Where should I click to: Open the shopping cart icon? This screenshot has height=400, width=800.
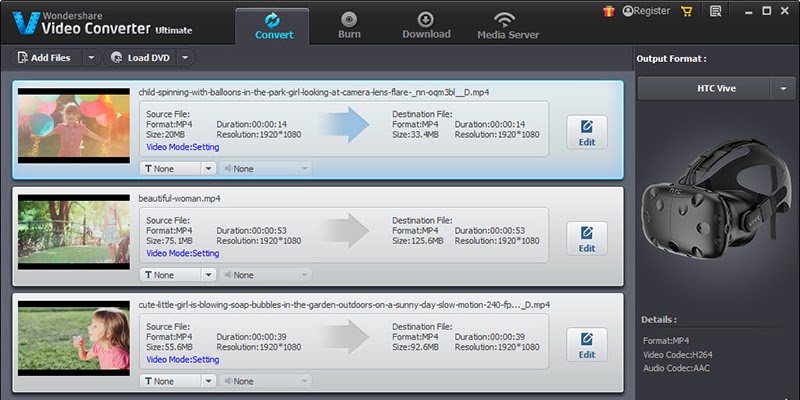click(687, 11)
